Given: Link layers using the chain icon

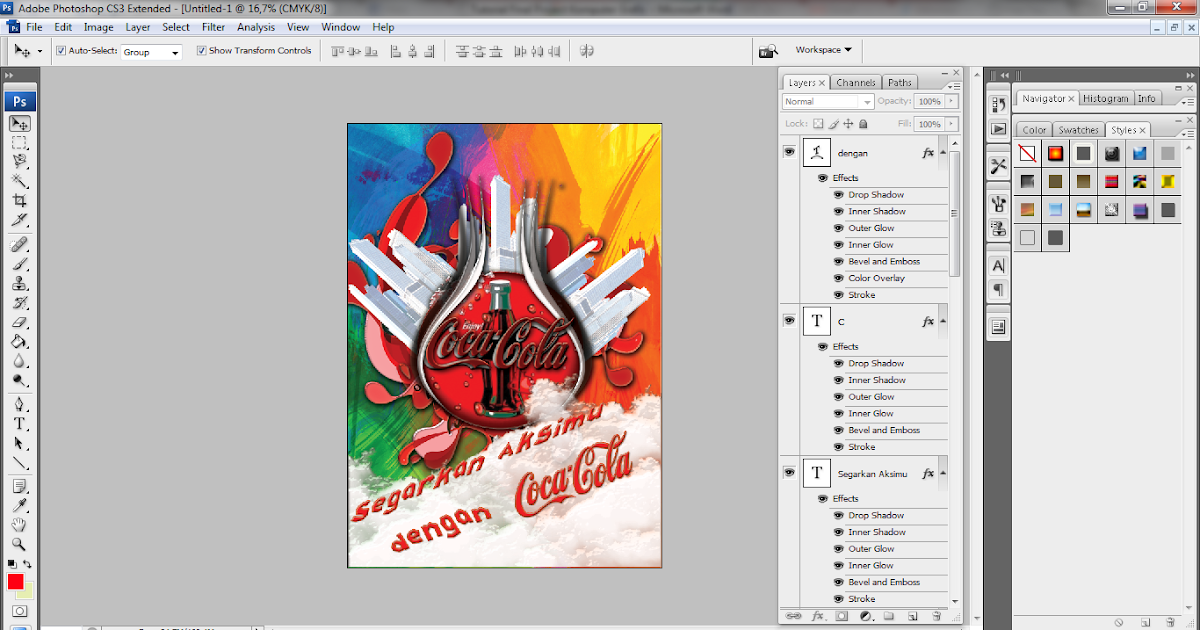Looking at the screenshot, I should point(794,616).
